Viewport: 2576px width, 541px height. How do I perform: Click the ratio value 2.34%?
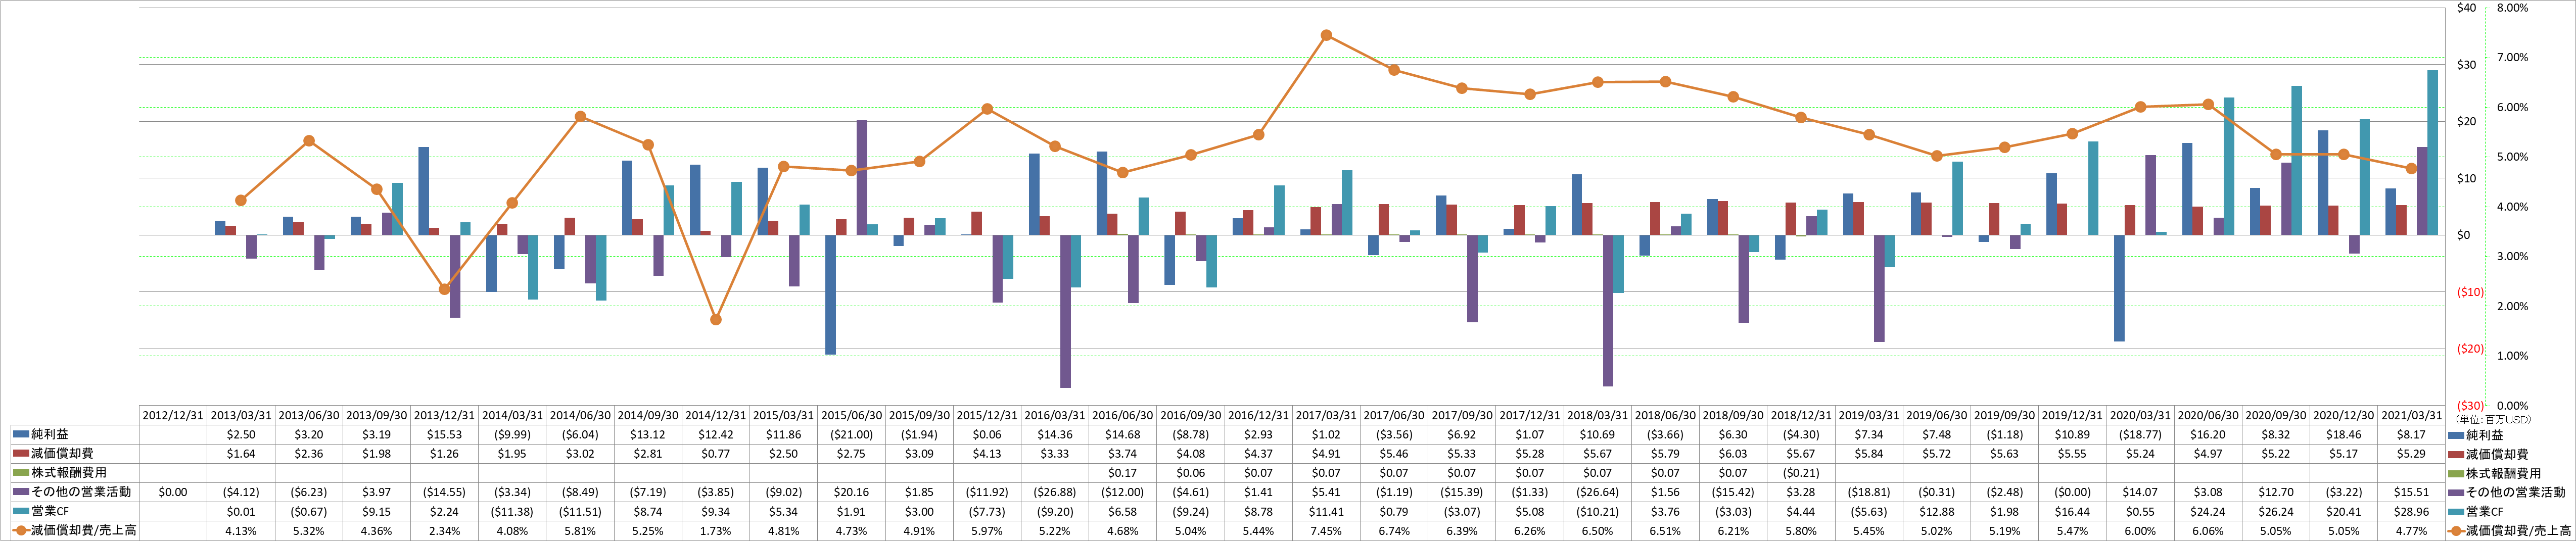tap(444, 531)
